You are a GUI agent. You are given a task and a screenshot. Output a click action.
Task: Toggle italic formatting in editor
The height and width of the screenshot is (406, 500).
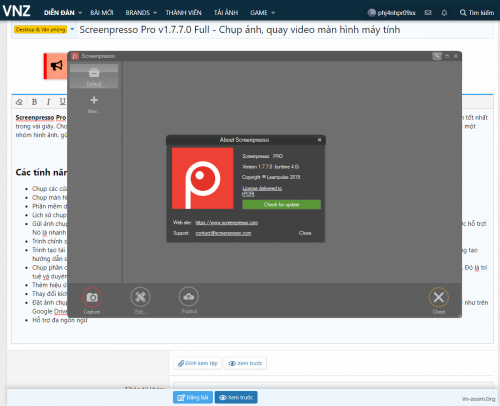point(49,102)
